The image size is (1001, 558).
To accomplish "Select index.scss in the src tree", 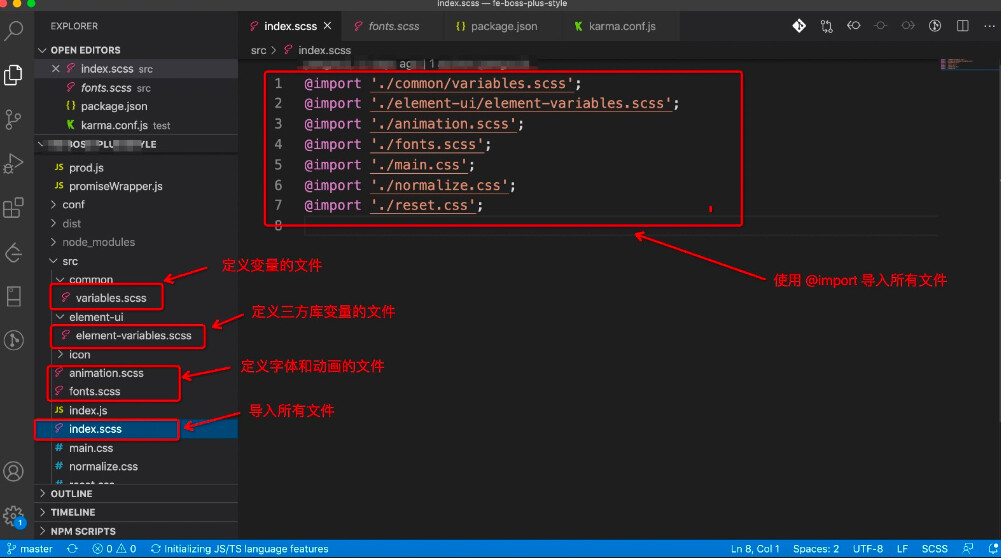I will pyautogui.click(x=94, y=429).
